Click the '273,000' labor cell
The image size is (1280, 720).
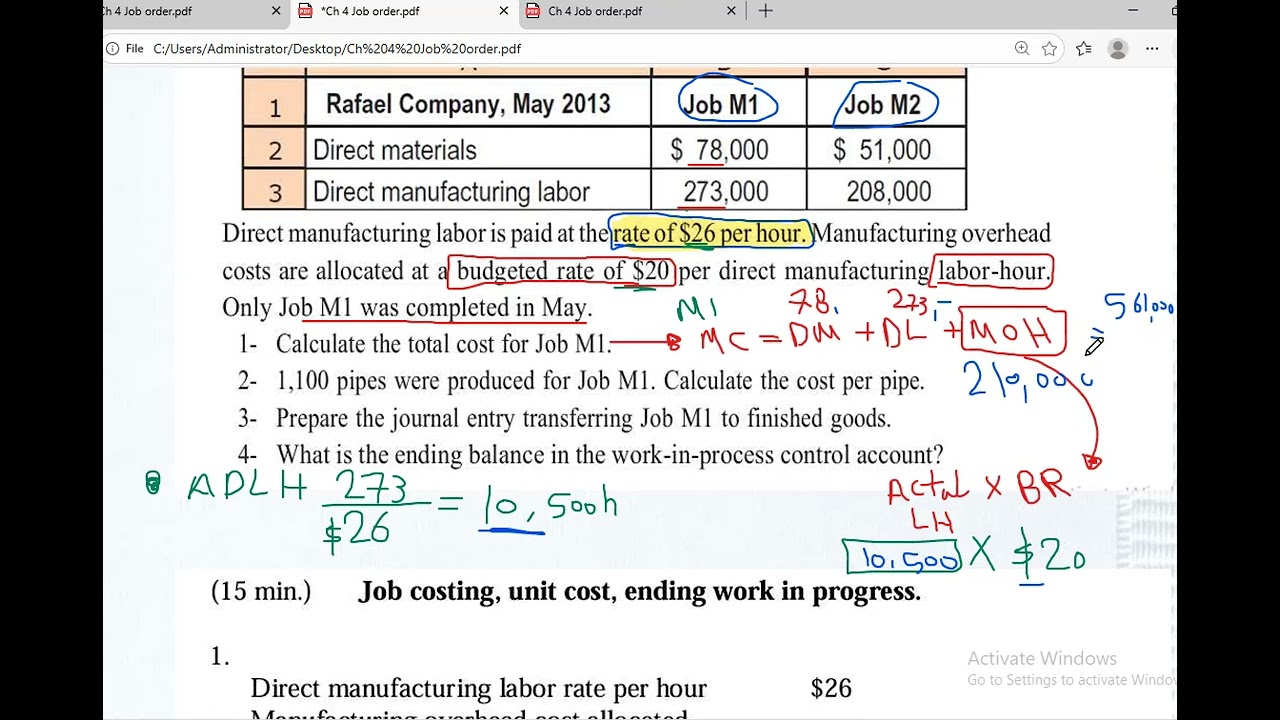pos(726,192)
